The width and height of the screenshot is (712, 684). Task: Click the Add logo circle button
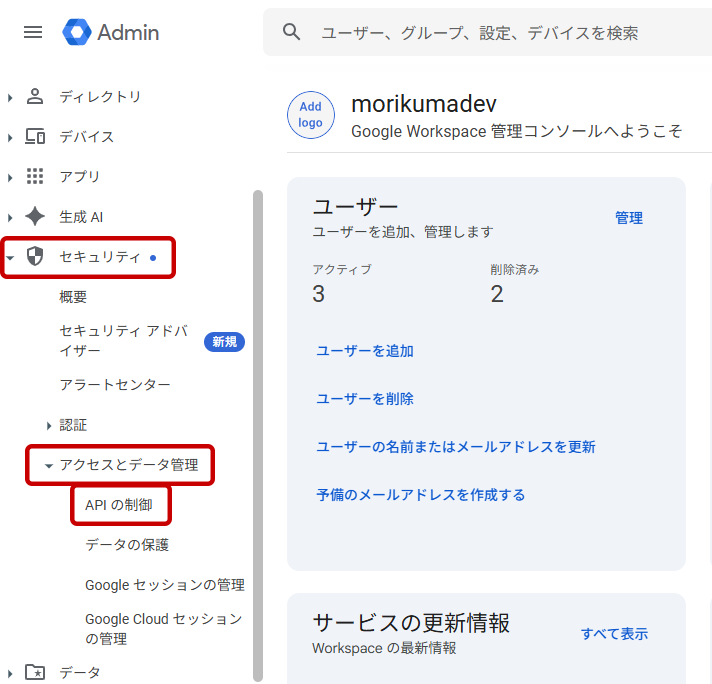(311, 115)
